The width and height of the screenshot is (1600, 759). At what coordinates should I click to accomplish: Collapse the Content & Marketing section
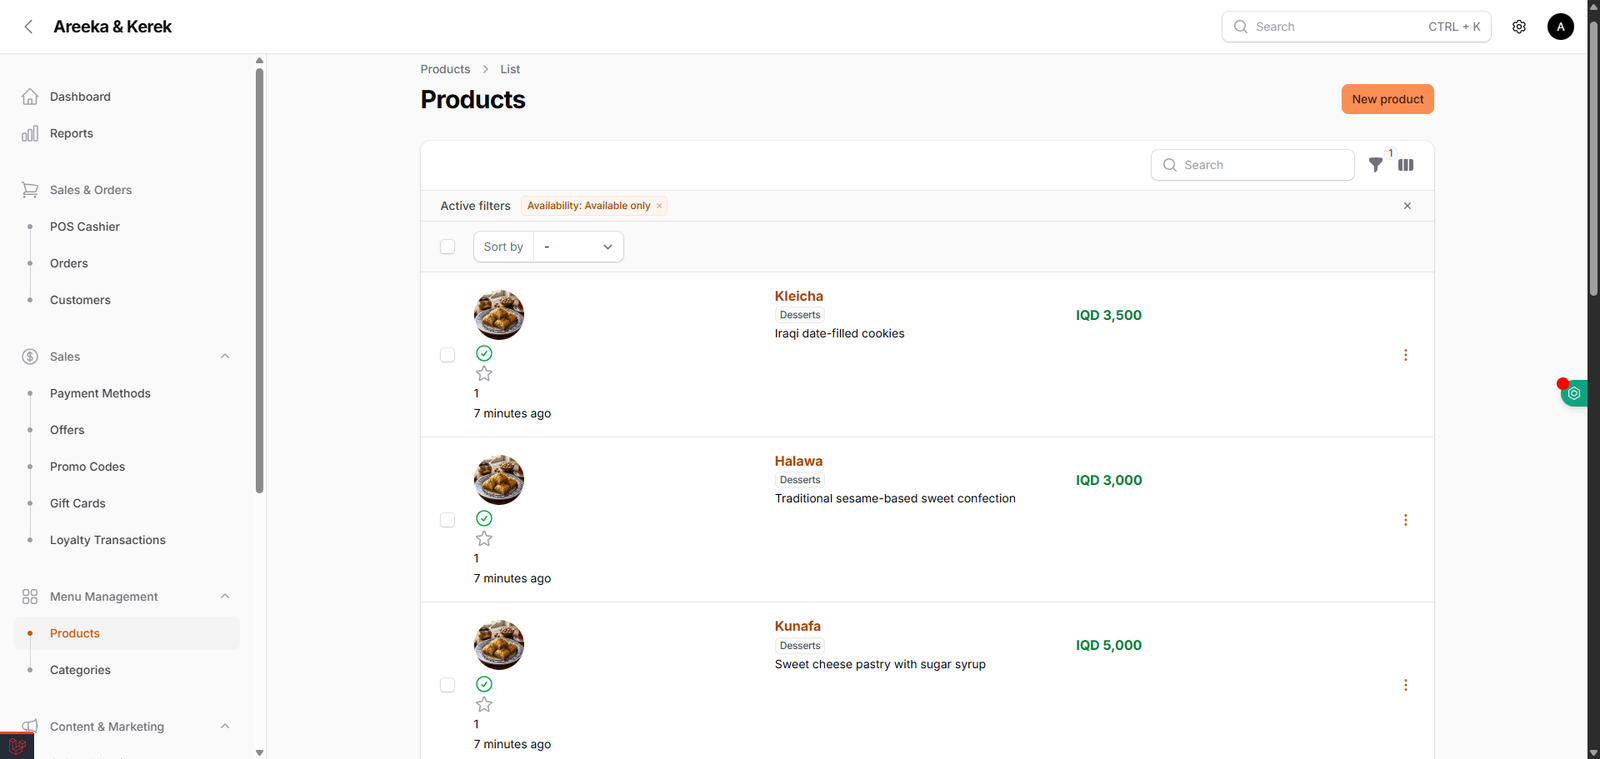(x=224, y=726)
